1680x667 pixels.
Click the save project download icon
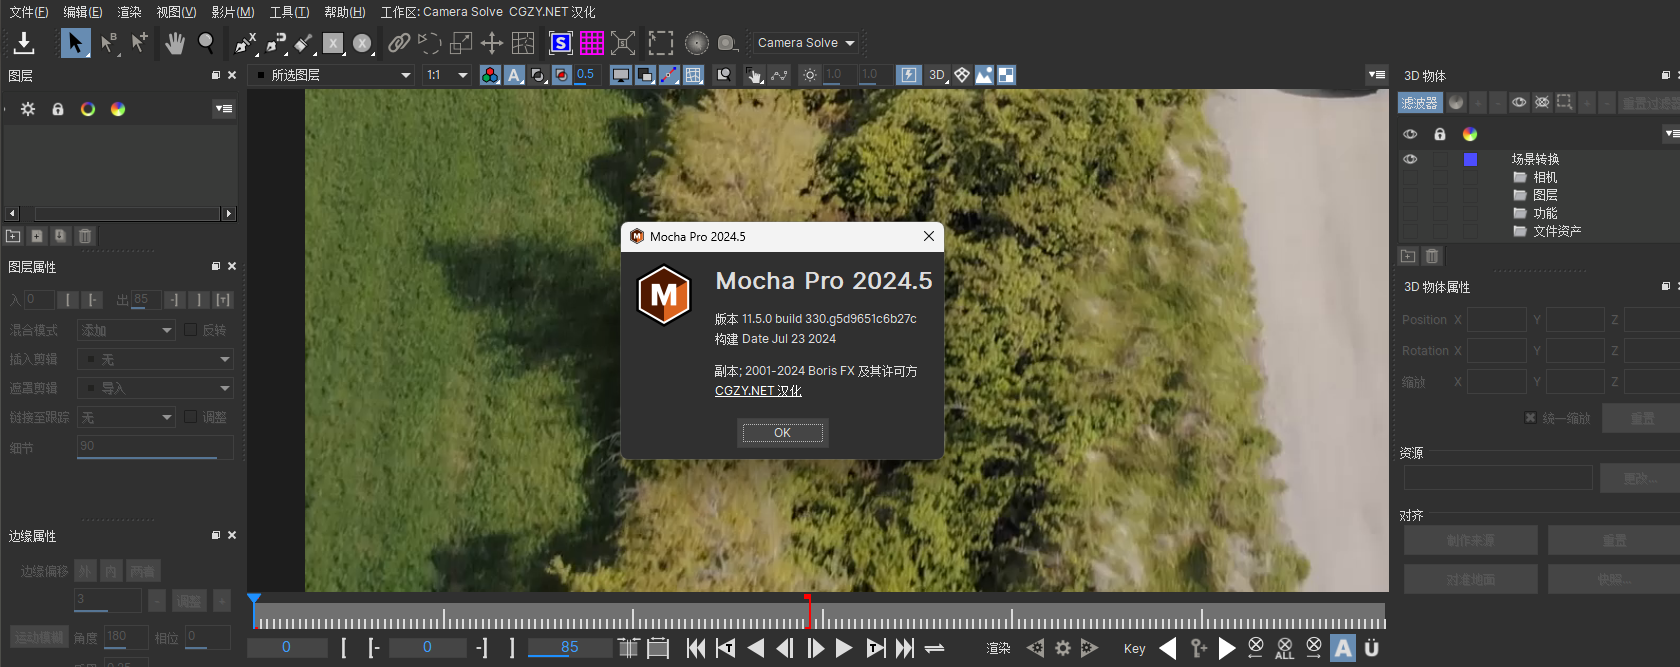24,43
